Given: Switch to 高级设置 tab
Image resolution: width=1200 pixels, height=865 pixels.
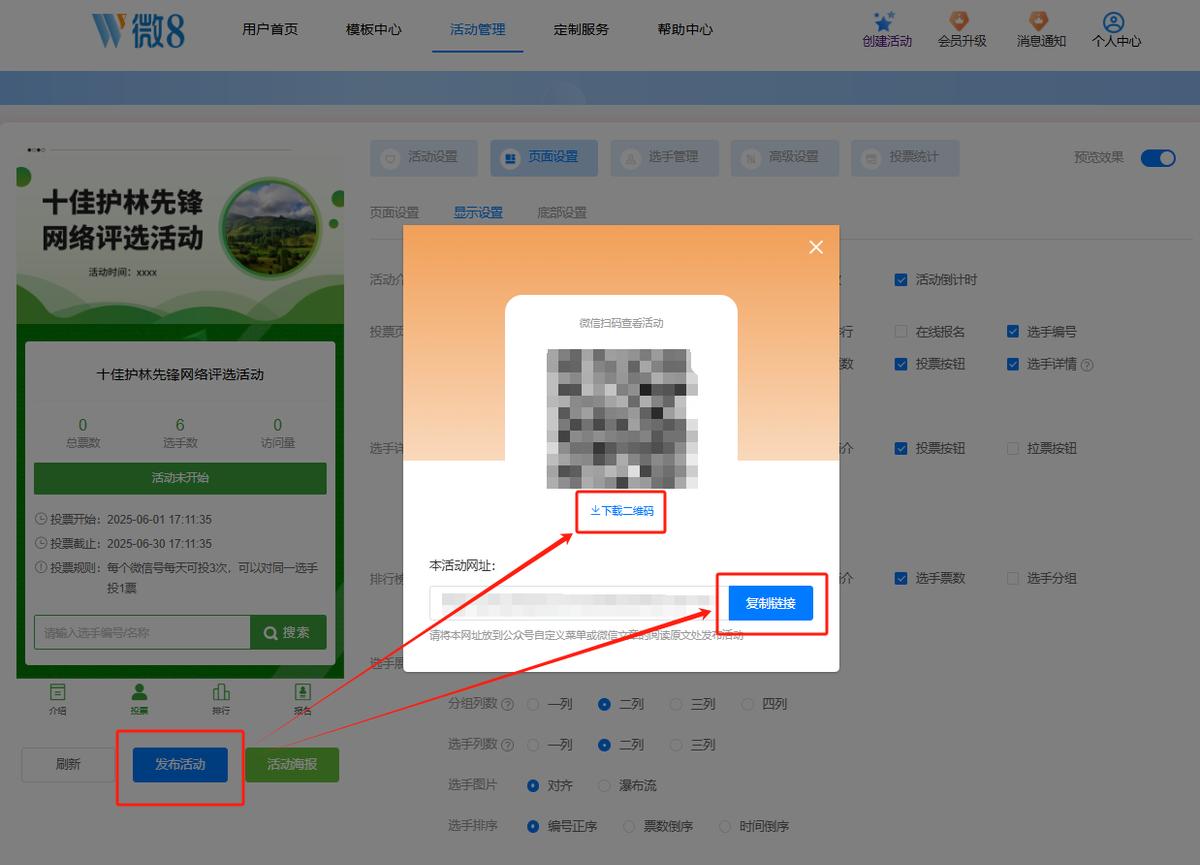Looking at the screenshot, I should coord(784,158).
